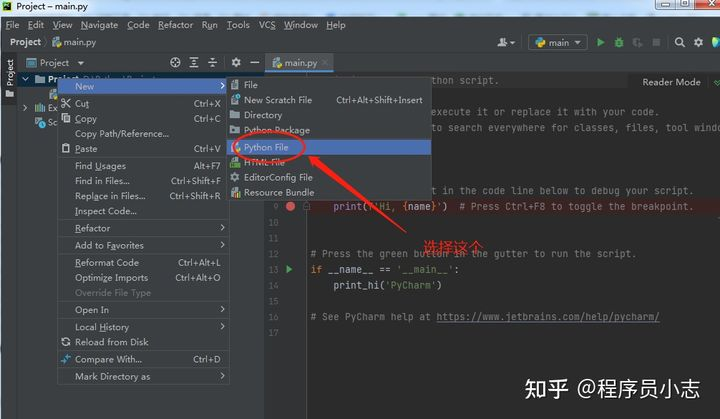Click the Compare With icon
The height and width of the screenshot is (419, 720).
66,359
